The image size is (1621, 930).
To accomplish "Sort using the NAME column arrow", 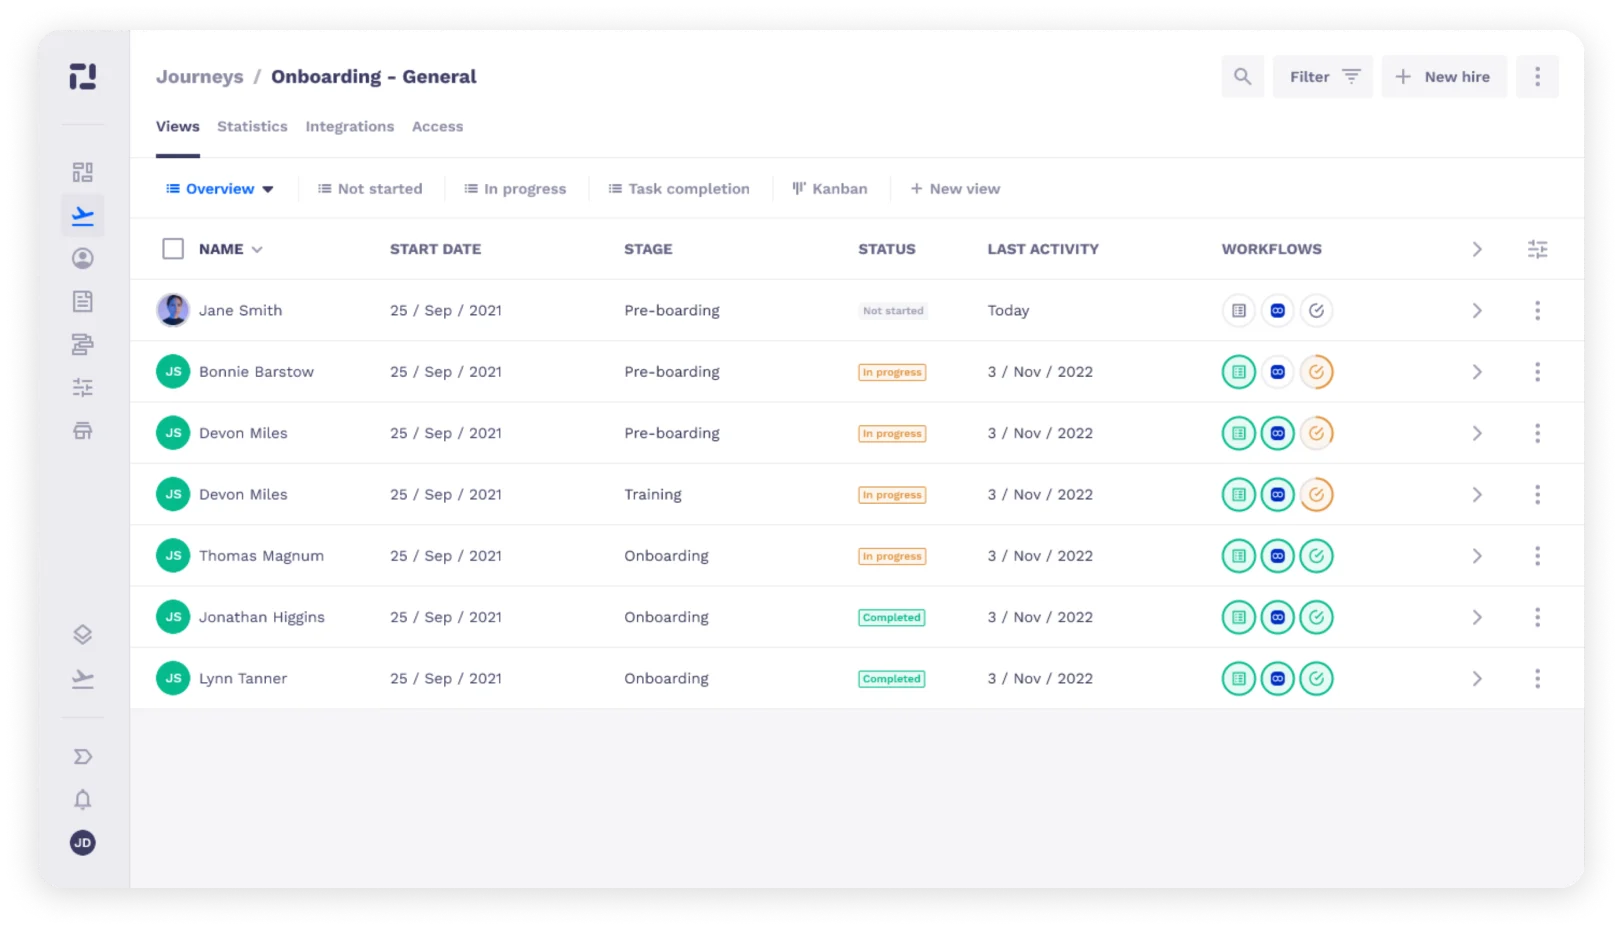I will [x=257, y=250].
